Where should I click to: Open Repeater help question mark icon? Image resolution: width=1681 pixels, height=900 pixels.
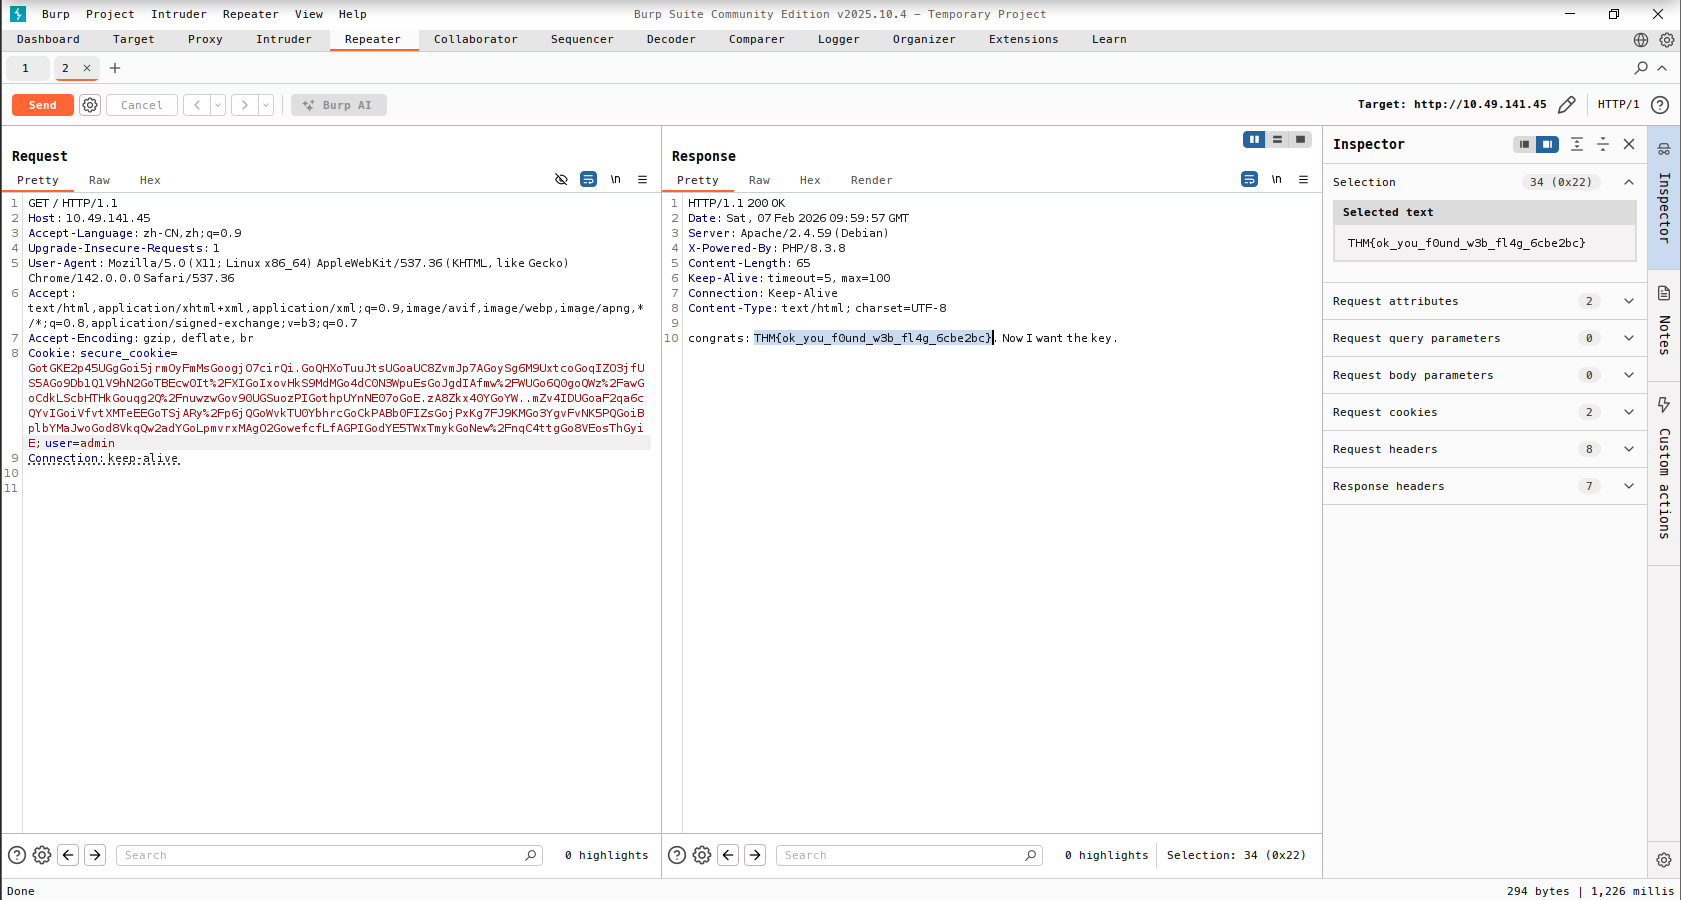tap(1660, 105)
